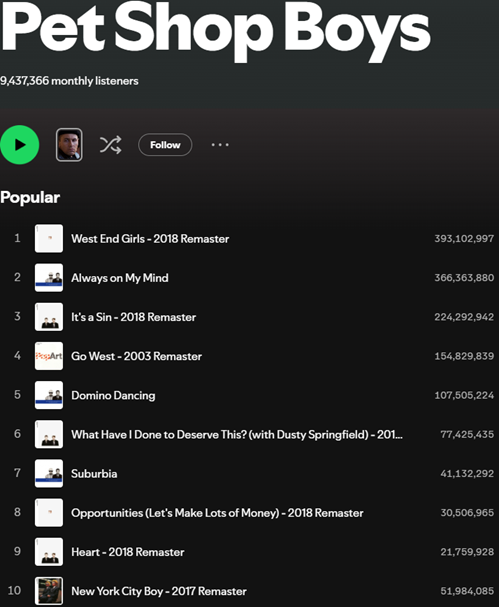Select the 9,437,366 monthly listeners text
Viewport: 499px width, 607px height.
coord(69,81)
